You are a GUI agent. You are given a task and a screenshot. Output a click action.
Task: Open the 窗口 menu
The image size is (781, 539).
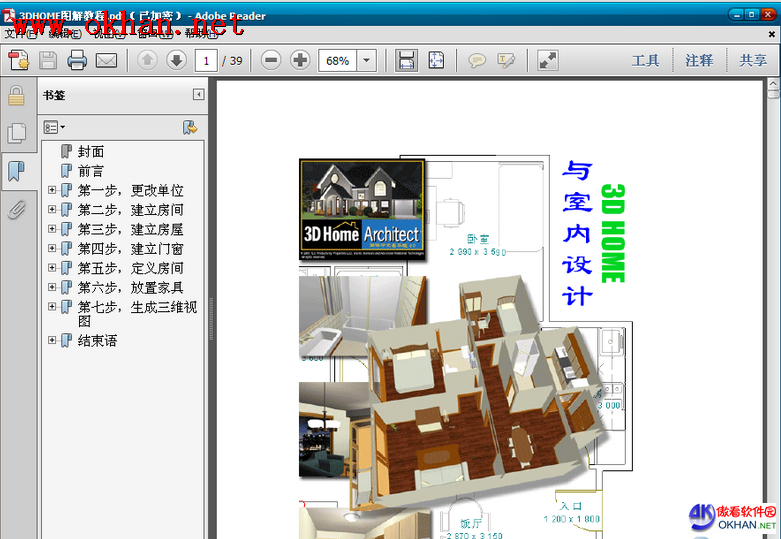155,34
